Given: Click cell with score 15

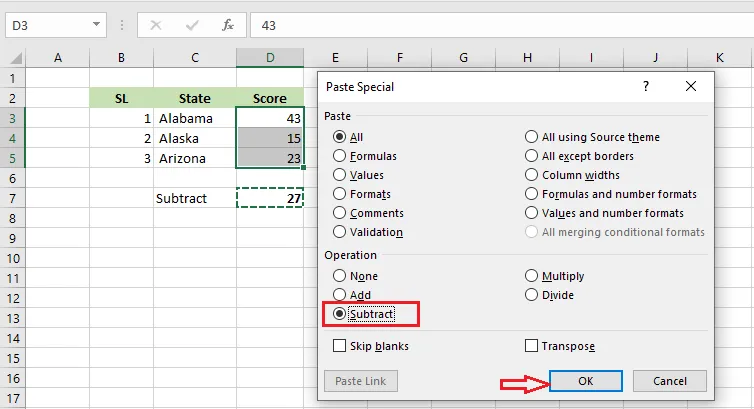Looking at the screenshot, I should pos(270,138).
